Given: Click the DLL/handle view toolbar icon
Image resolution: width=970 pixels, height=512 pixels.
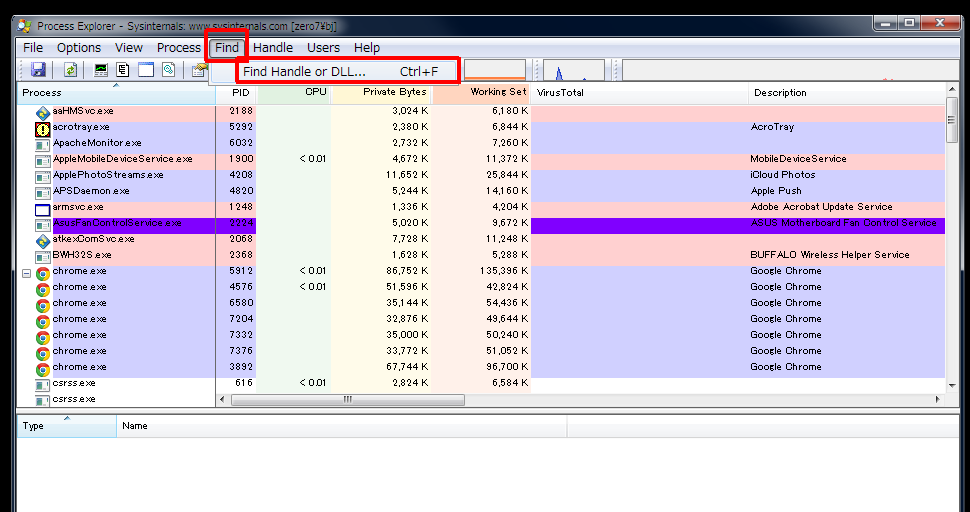Looking at the screenshot, I should click(x=168, y=70).
